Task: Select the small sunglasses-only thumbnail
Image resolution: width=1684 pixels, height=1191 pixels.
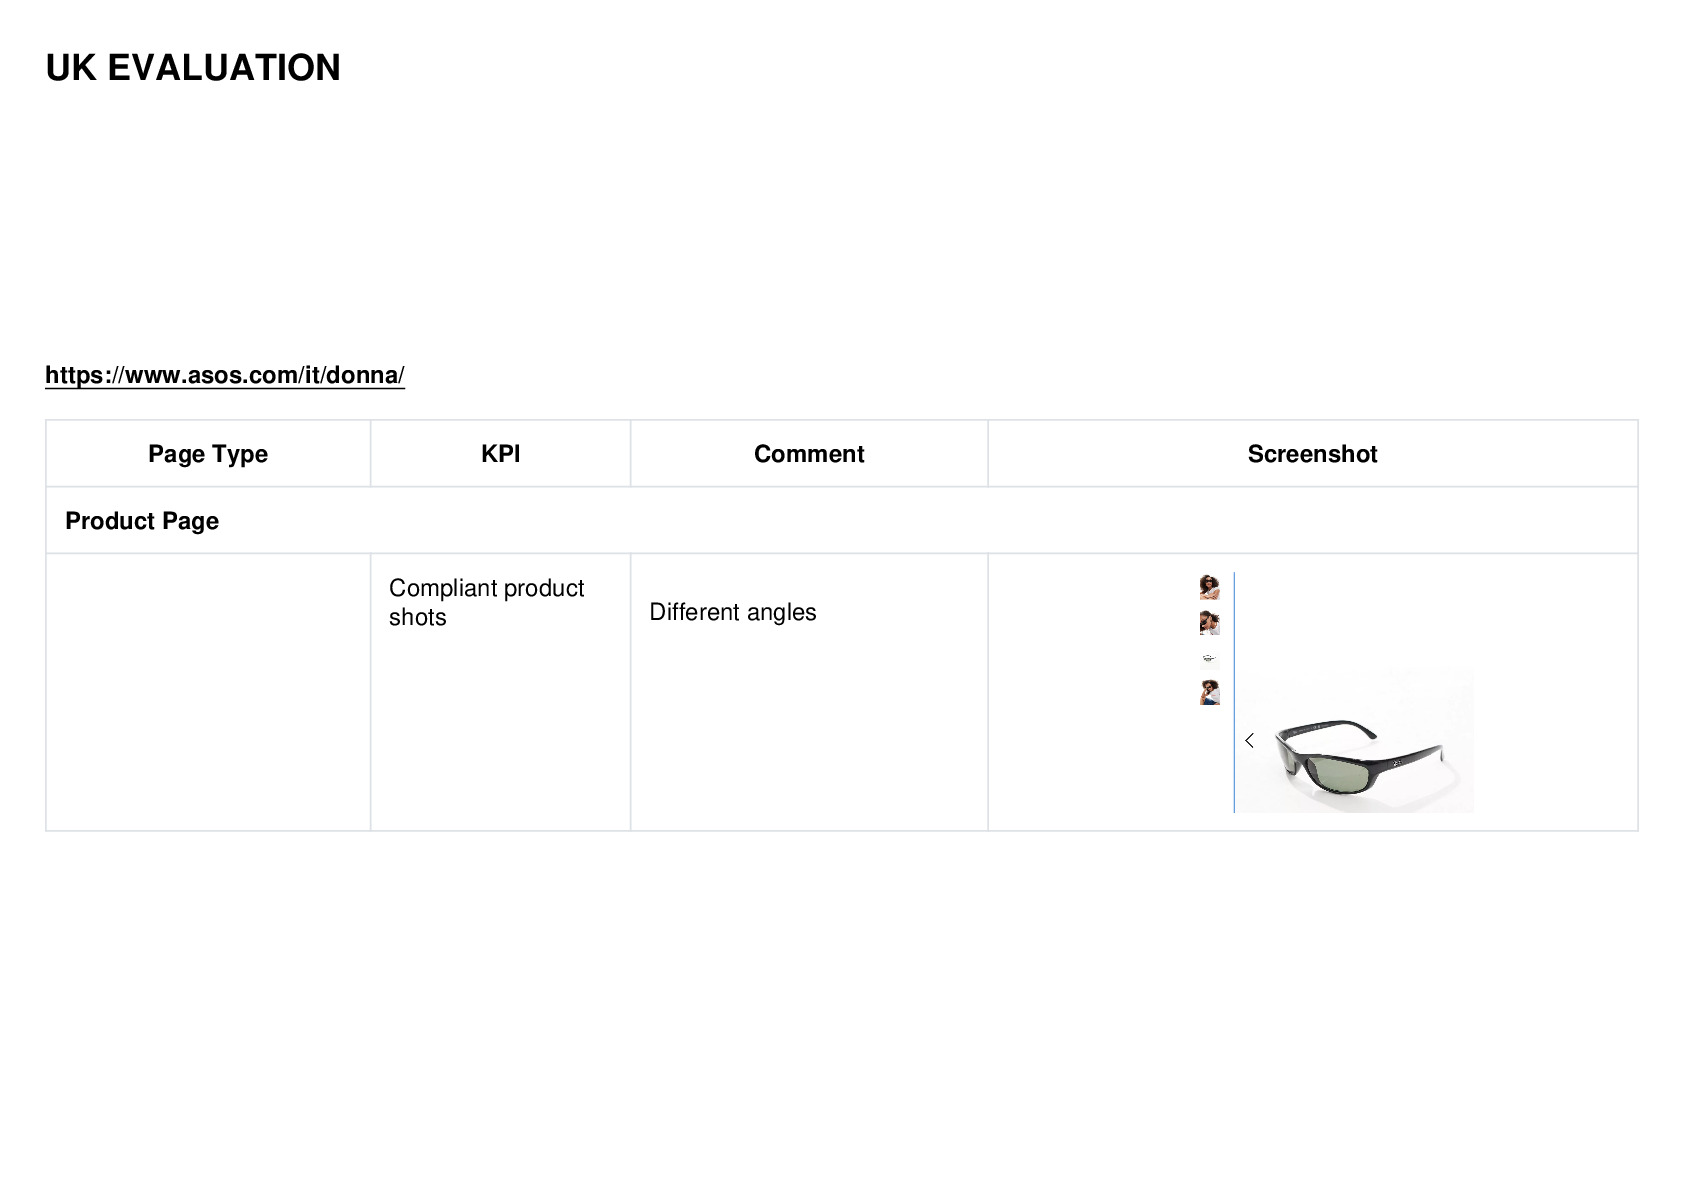Action: (1209, 659)
